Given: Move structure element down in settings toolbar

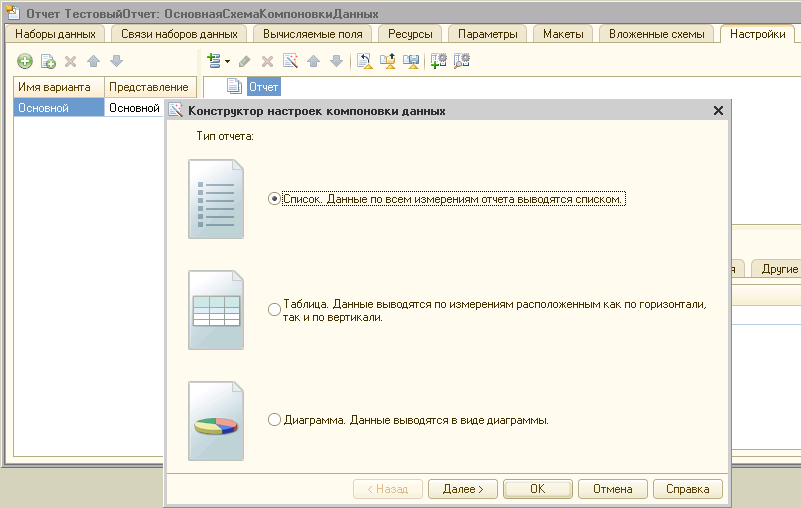Looking at the screenshot, I should (336, 61).
